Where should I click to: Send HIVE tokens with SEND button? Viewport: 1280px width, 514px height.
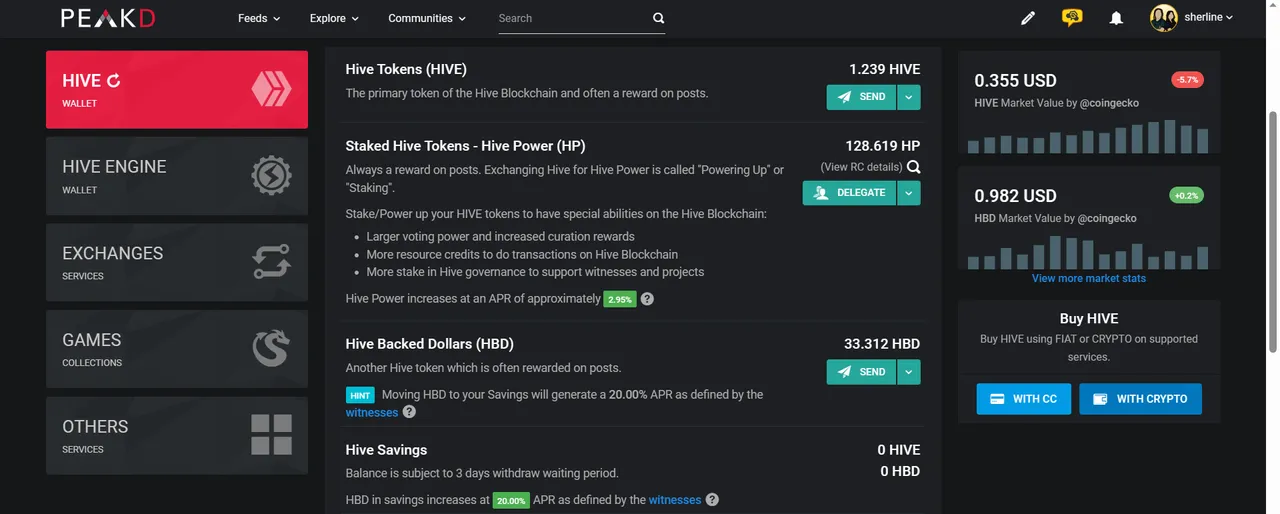point(861,97)
